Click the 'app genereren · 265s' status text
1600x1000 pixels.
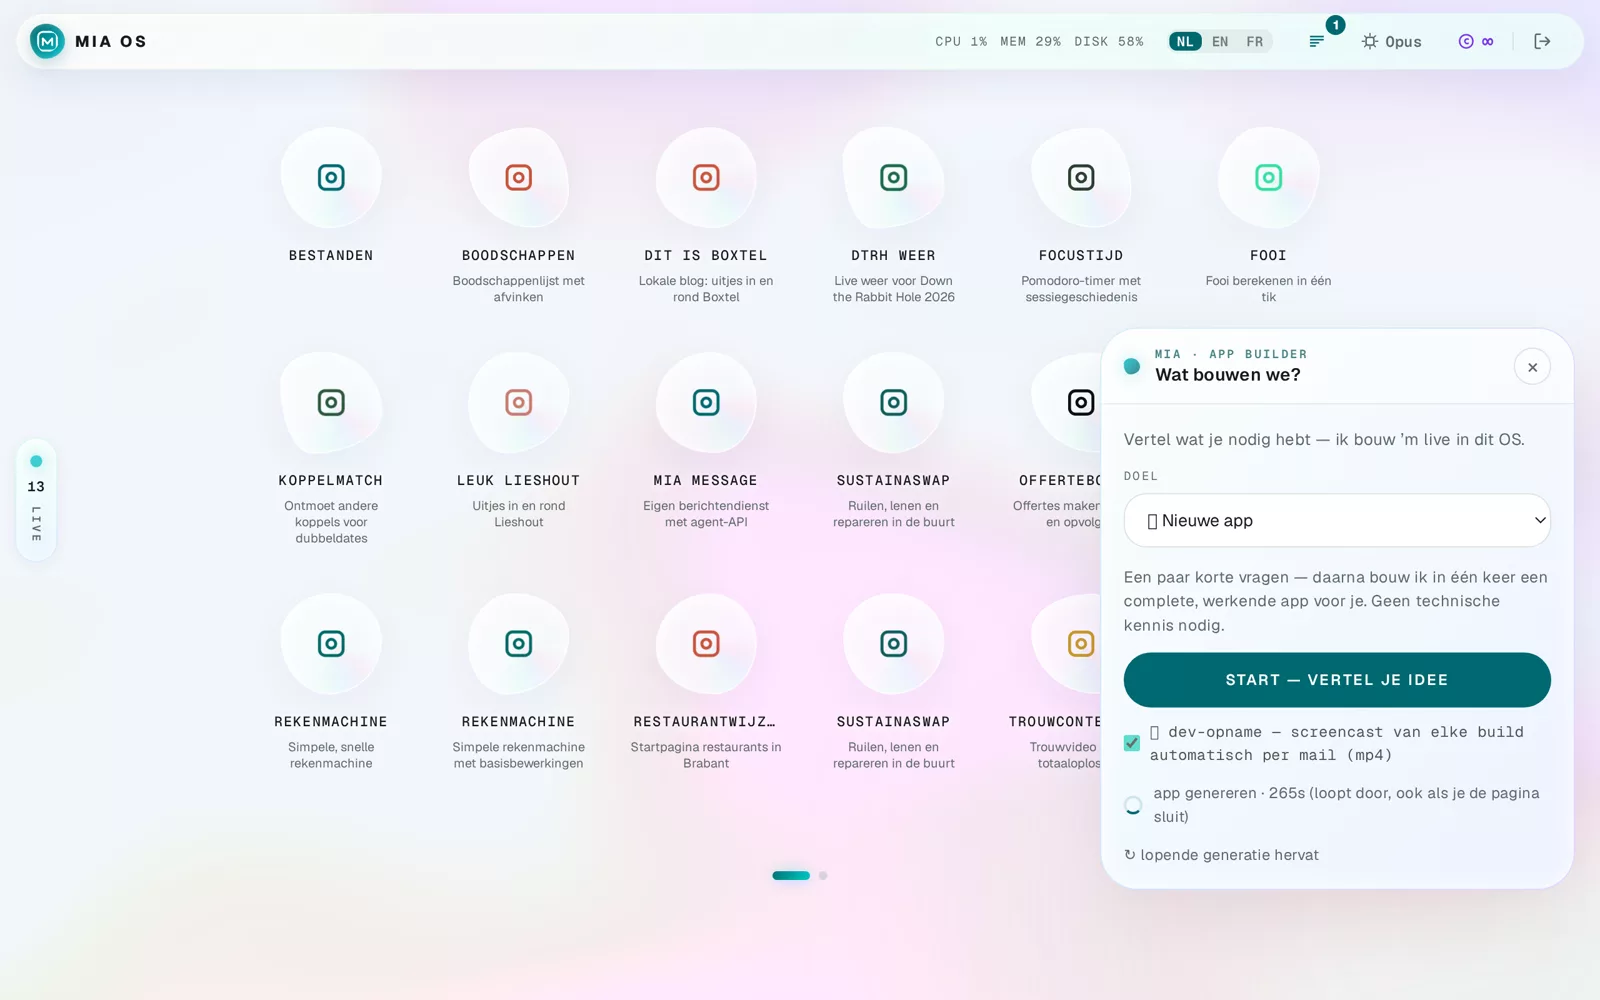[x=1346, y=805]
